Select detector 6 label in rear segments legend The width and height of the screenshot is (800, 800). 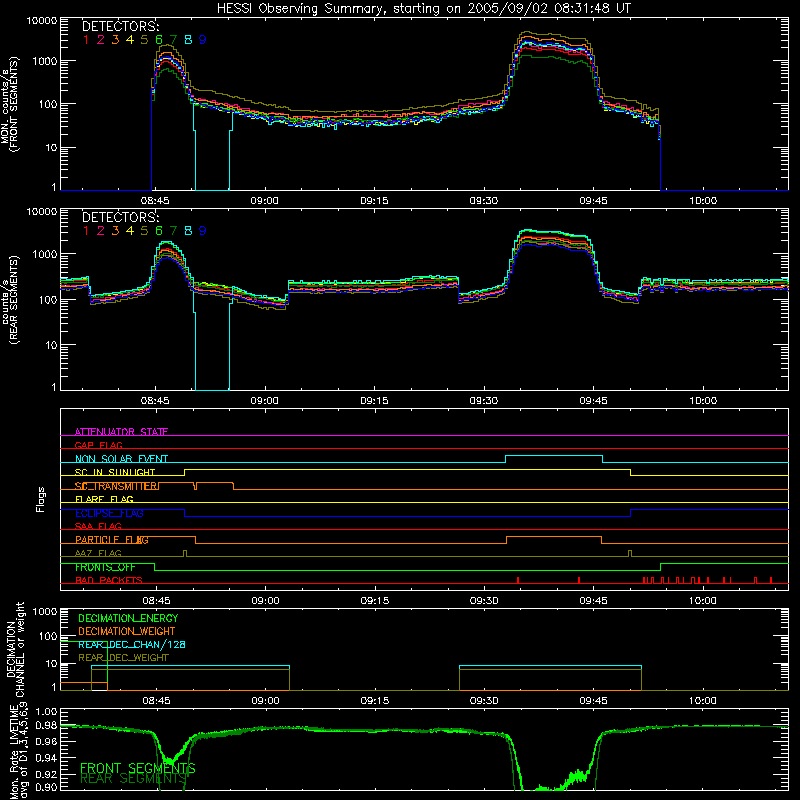coord(159,231)
